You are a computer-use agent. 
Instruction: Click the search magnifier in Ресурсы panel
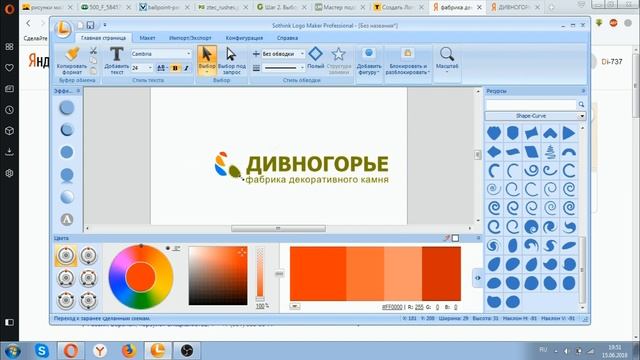tap(581, 104)
